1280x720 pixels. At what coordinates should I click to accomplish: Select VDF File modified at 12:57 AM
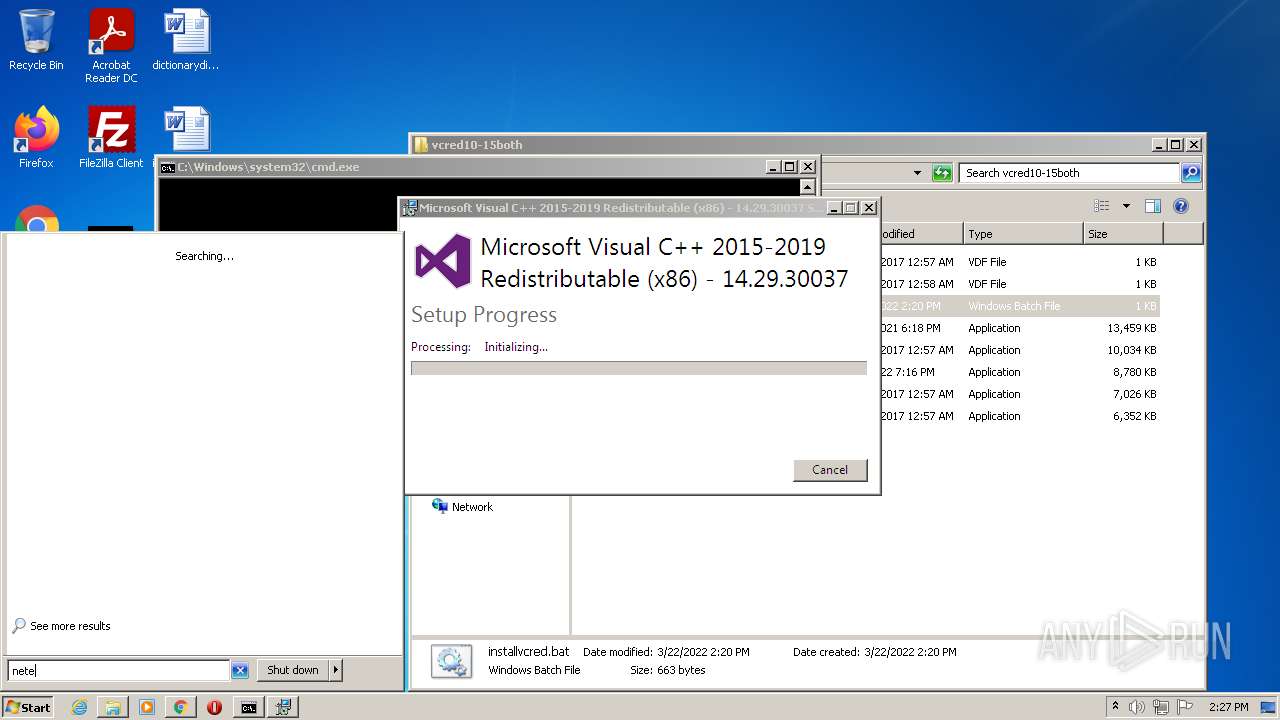(1019, 262)
